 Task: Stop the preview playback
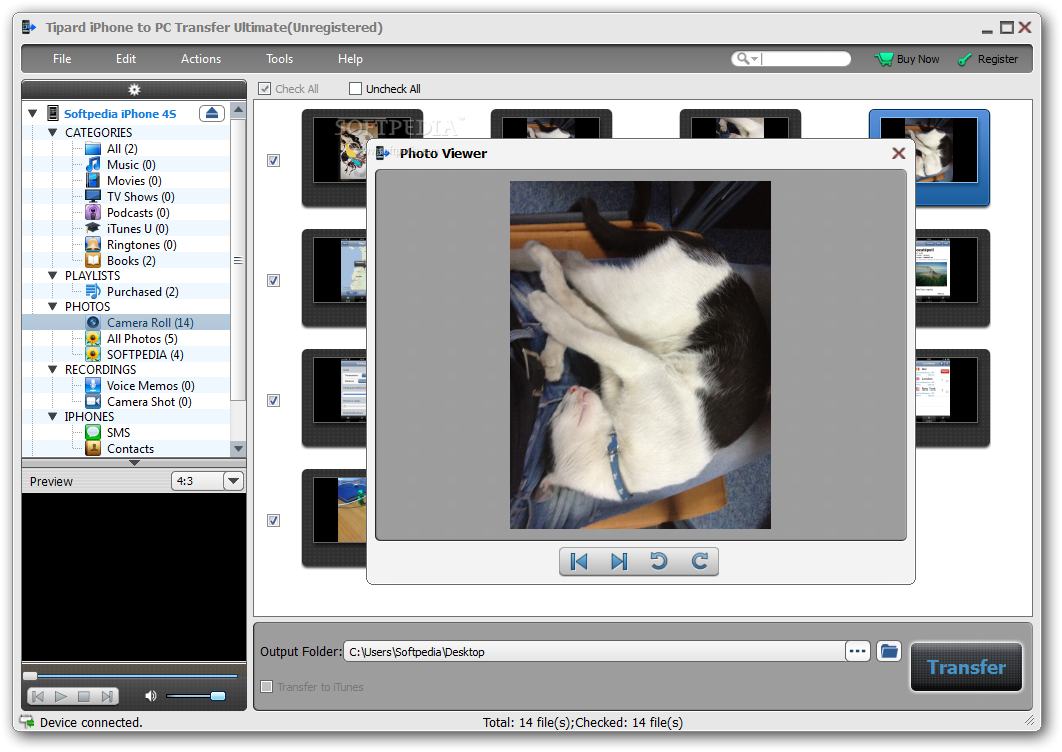(x=84, y=696)
